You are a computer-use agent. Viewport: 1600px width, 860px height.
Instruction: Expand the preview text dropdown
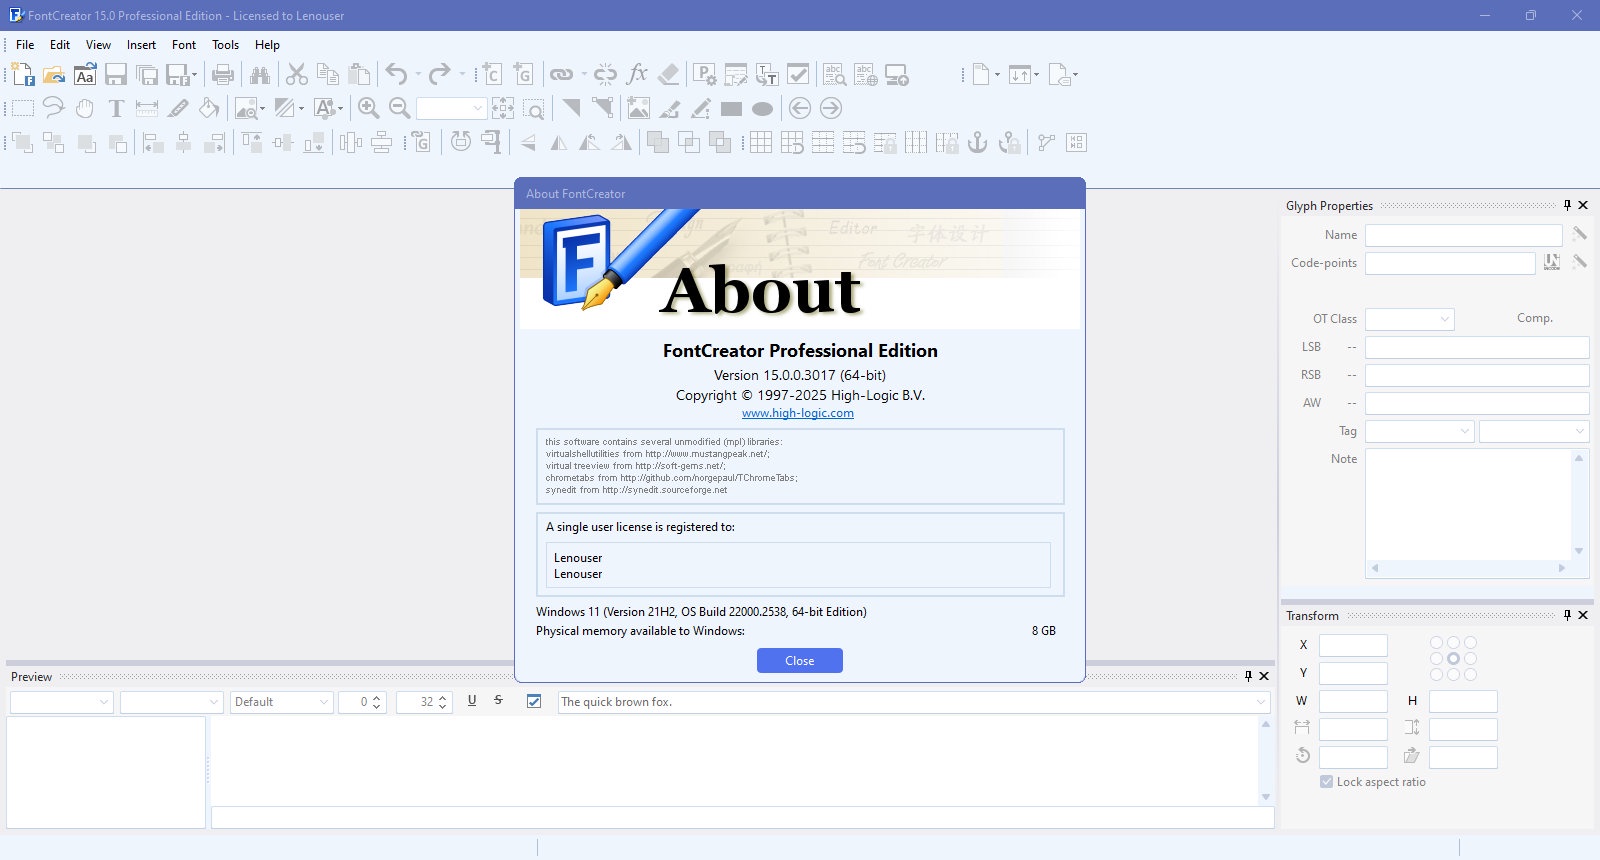[1261, 702]
